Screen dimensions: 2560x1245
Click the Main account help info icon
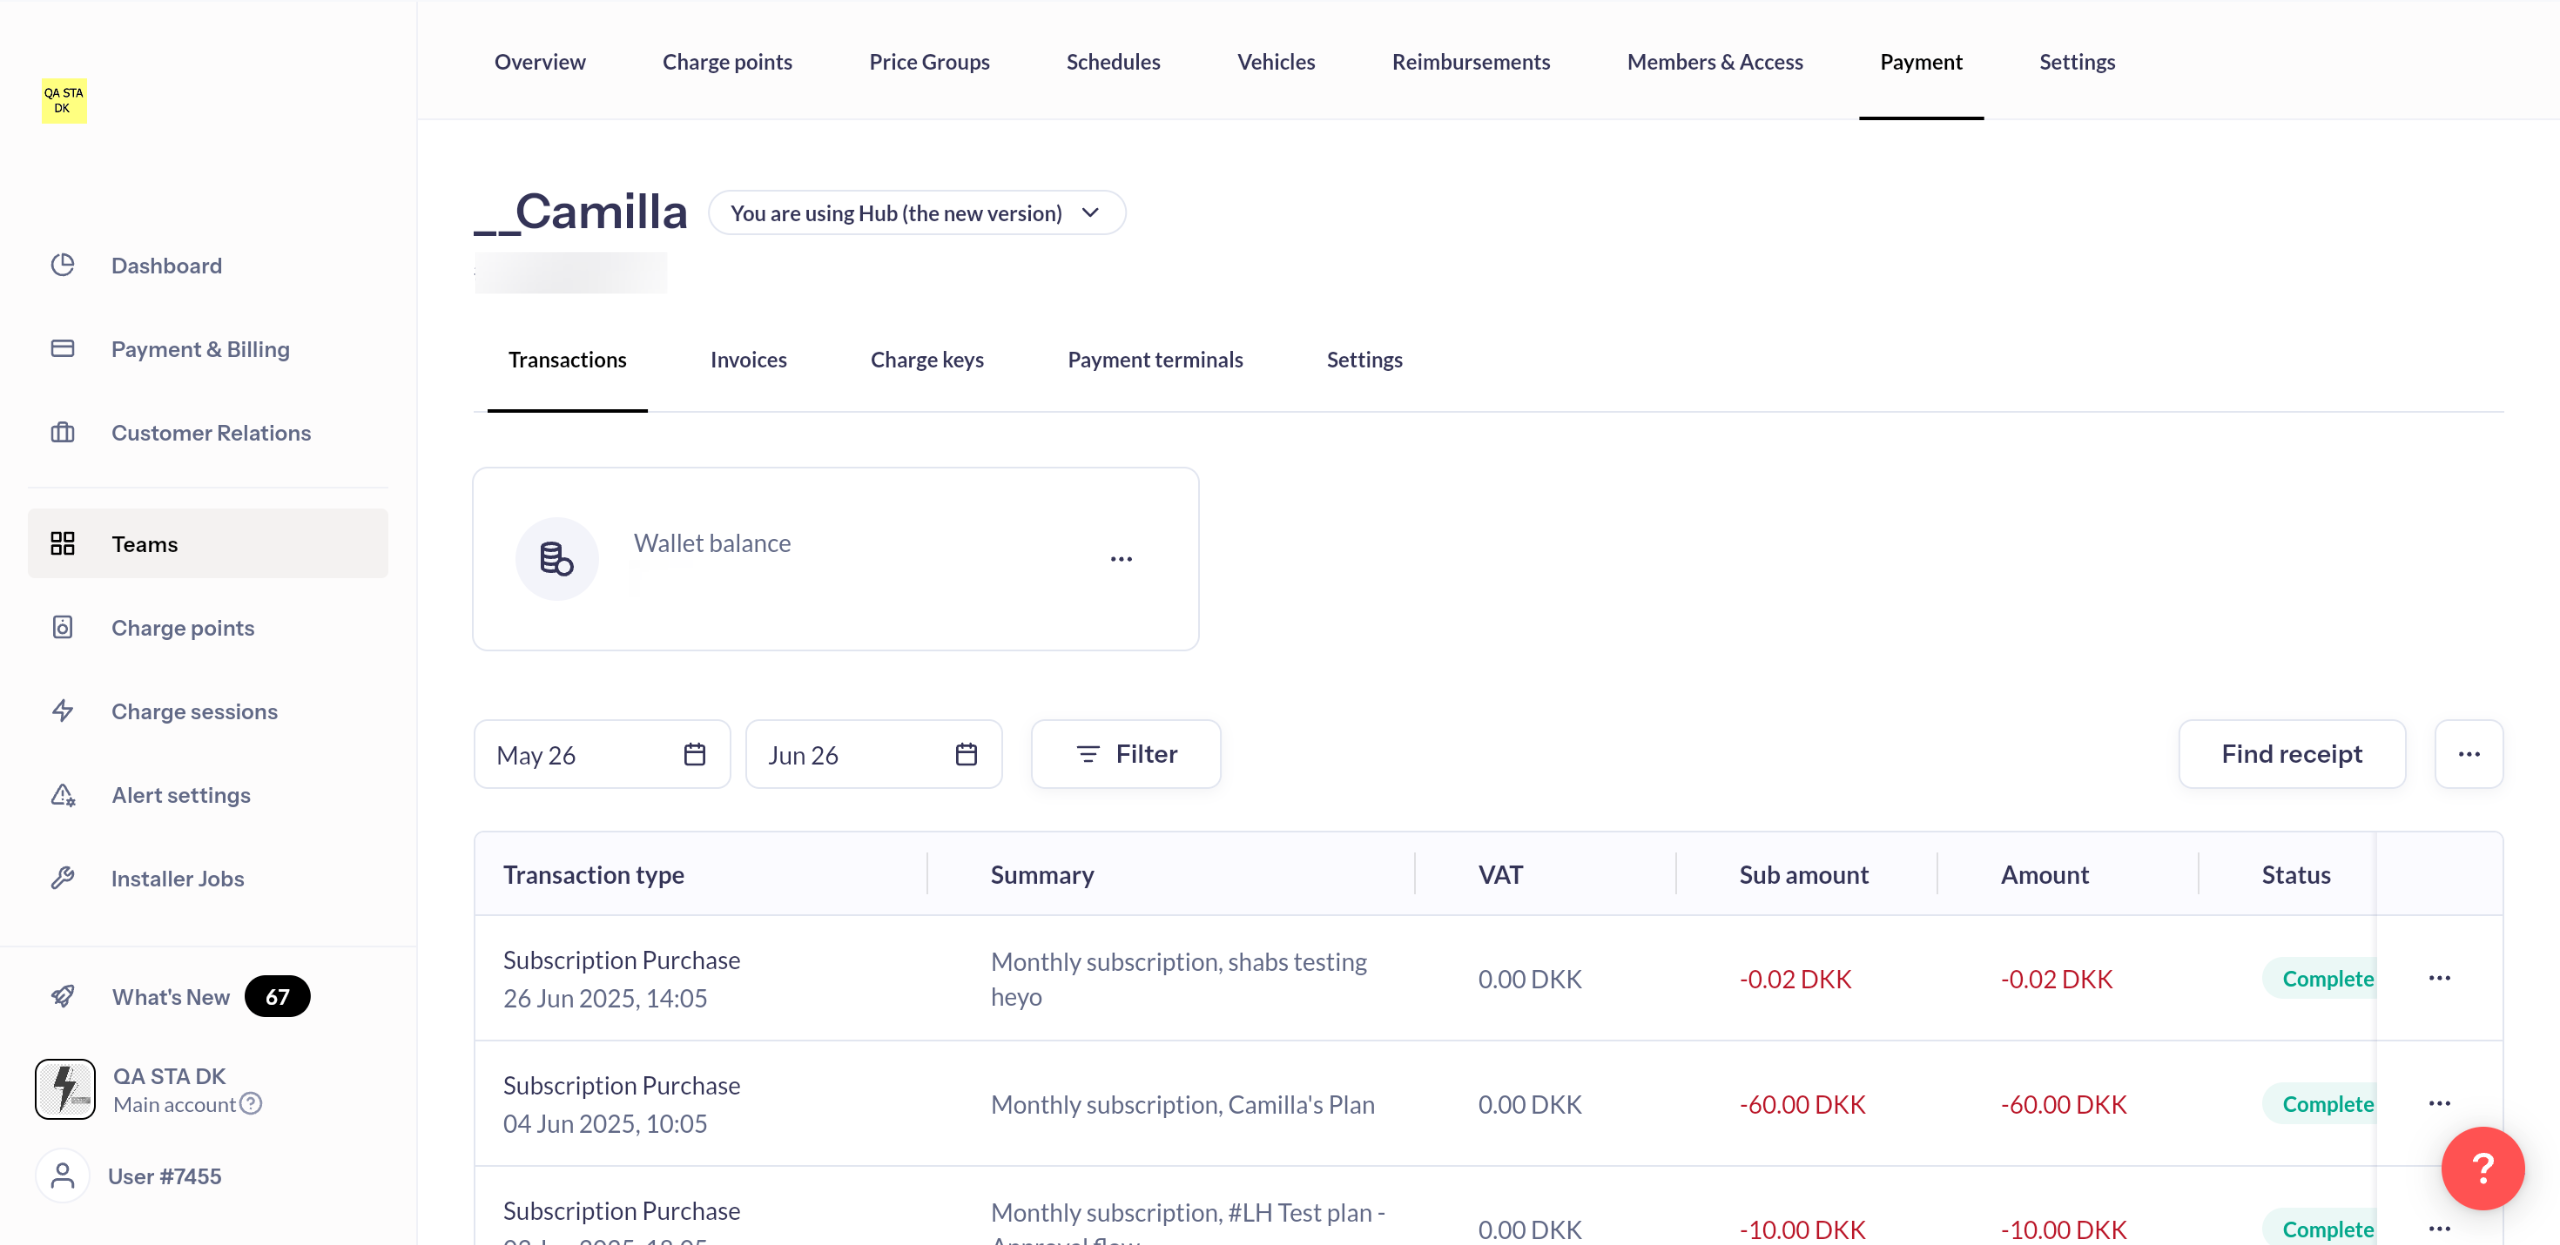[x=252, y=1104]
